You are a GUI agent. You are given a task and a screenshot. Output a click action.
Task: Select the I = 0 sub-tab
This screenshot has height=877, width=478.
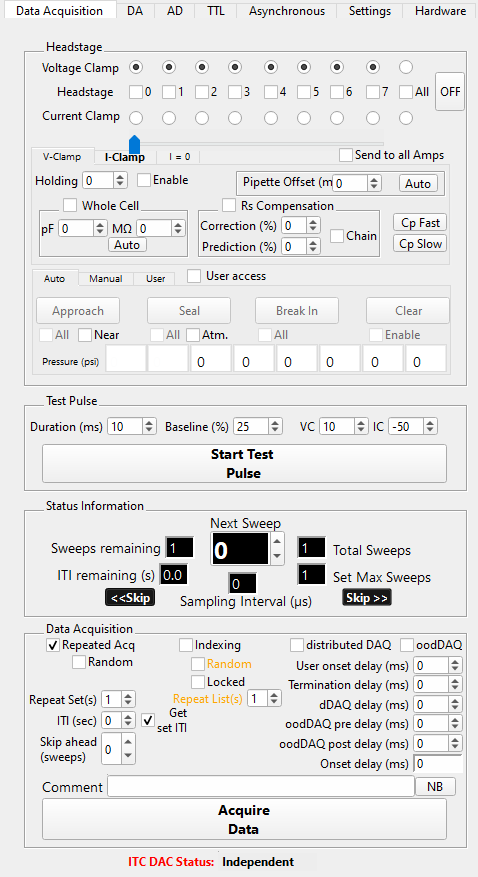pyautogui.click(x=179, y=157)
